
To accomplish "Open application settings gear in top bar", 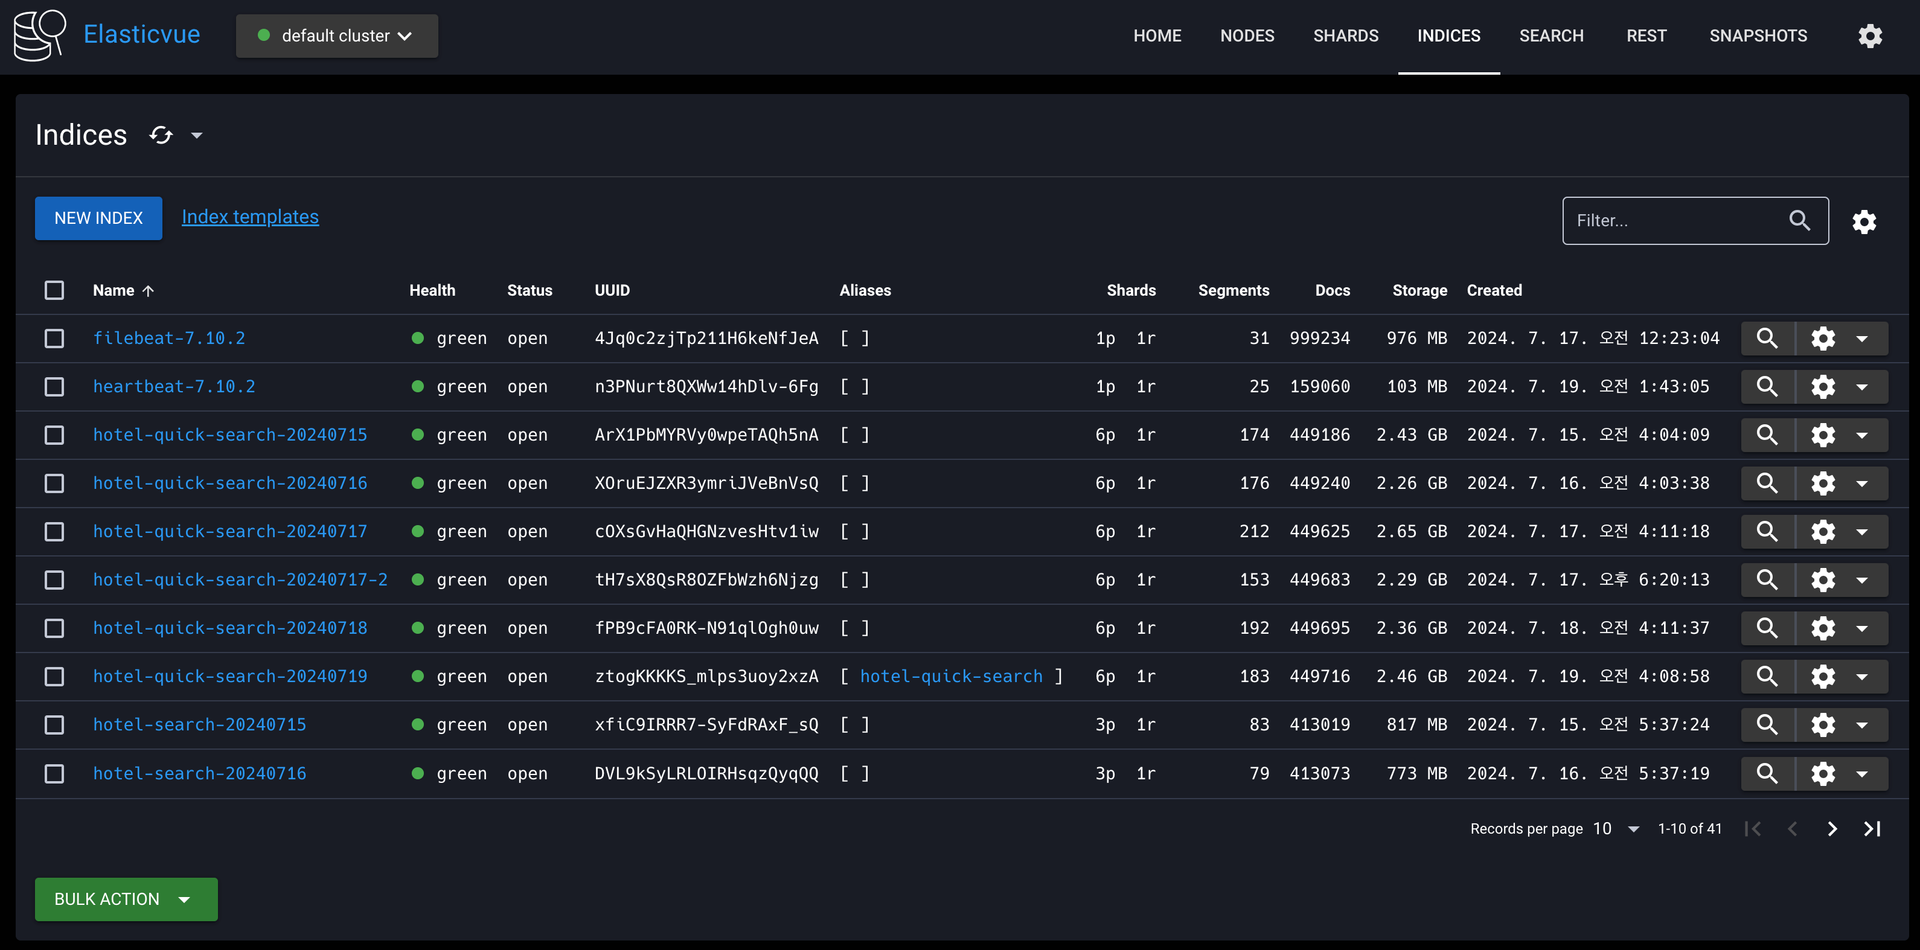I will [1870, 36].
